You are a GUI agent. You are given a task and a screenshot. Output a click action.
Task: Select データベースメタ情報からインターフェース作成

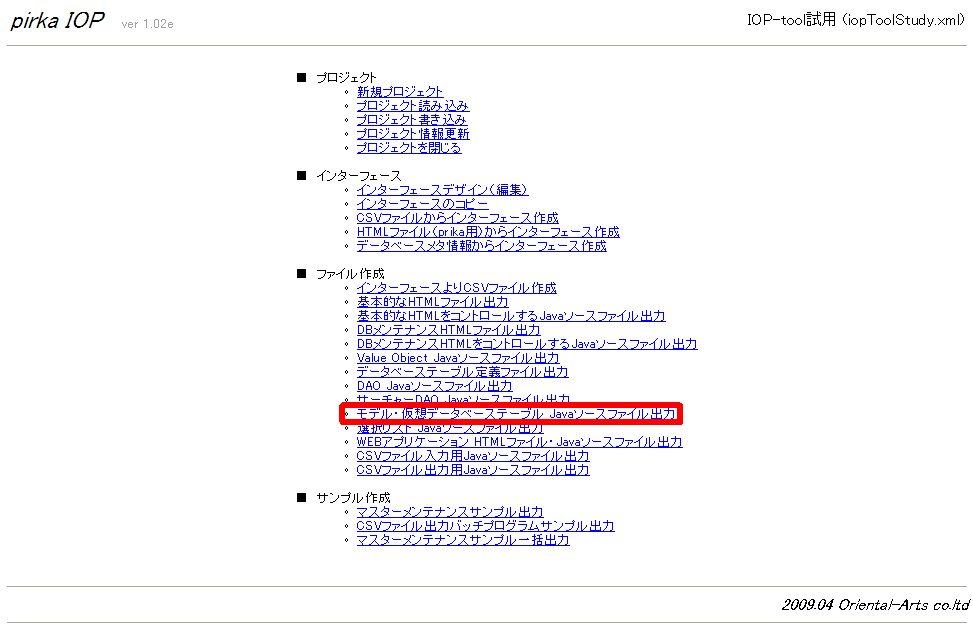coord(481,246)
